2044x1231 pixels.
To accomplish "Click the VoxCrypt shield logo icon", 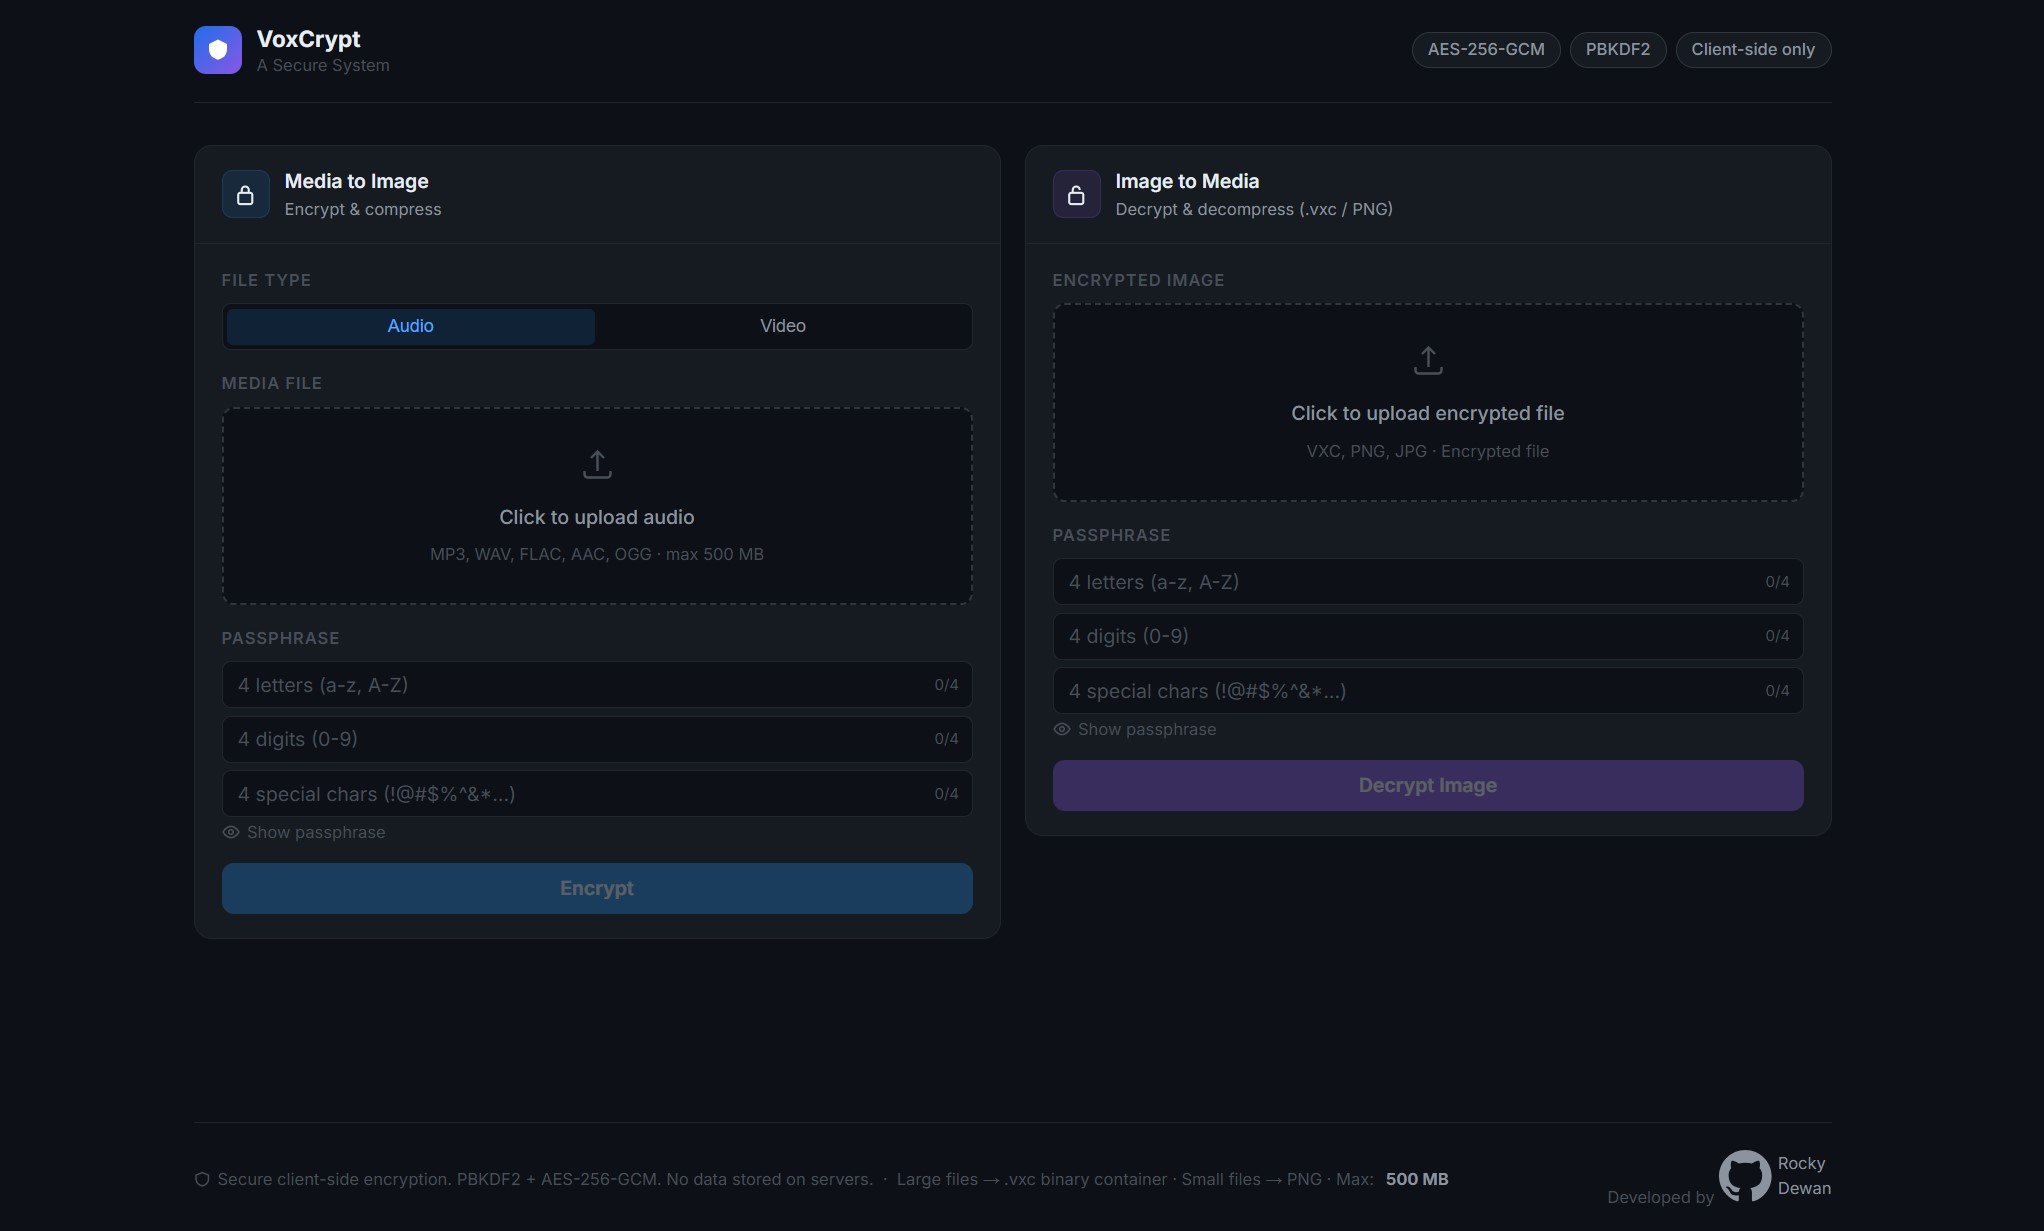I will coord(218,50).
